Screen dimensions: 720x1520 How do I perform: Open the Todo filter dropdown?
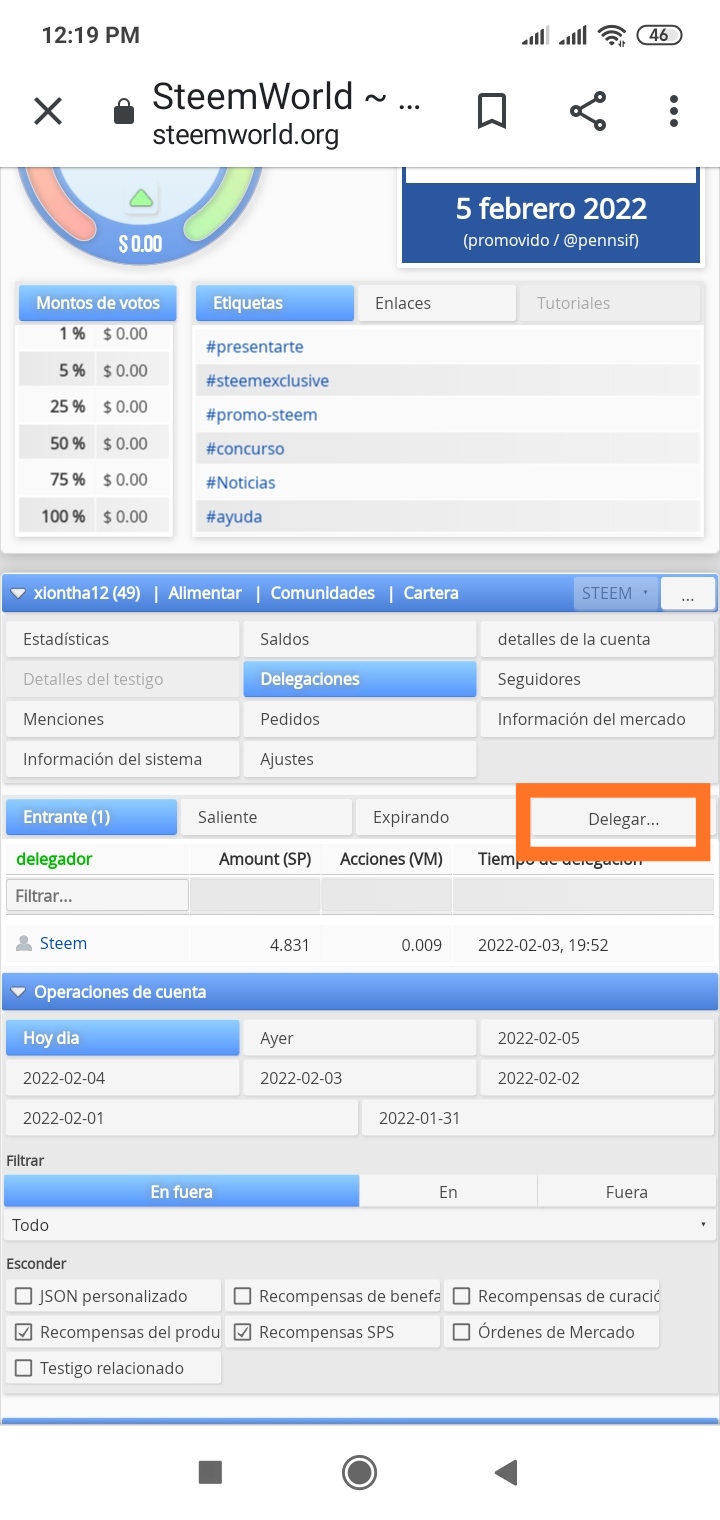360,1225
